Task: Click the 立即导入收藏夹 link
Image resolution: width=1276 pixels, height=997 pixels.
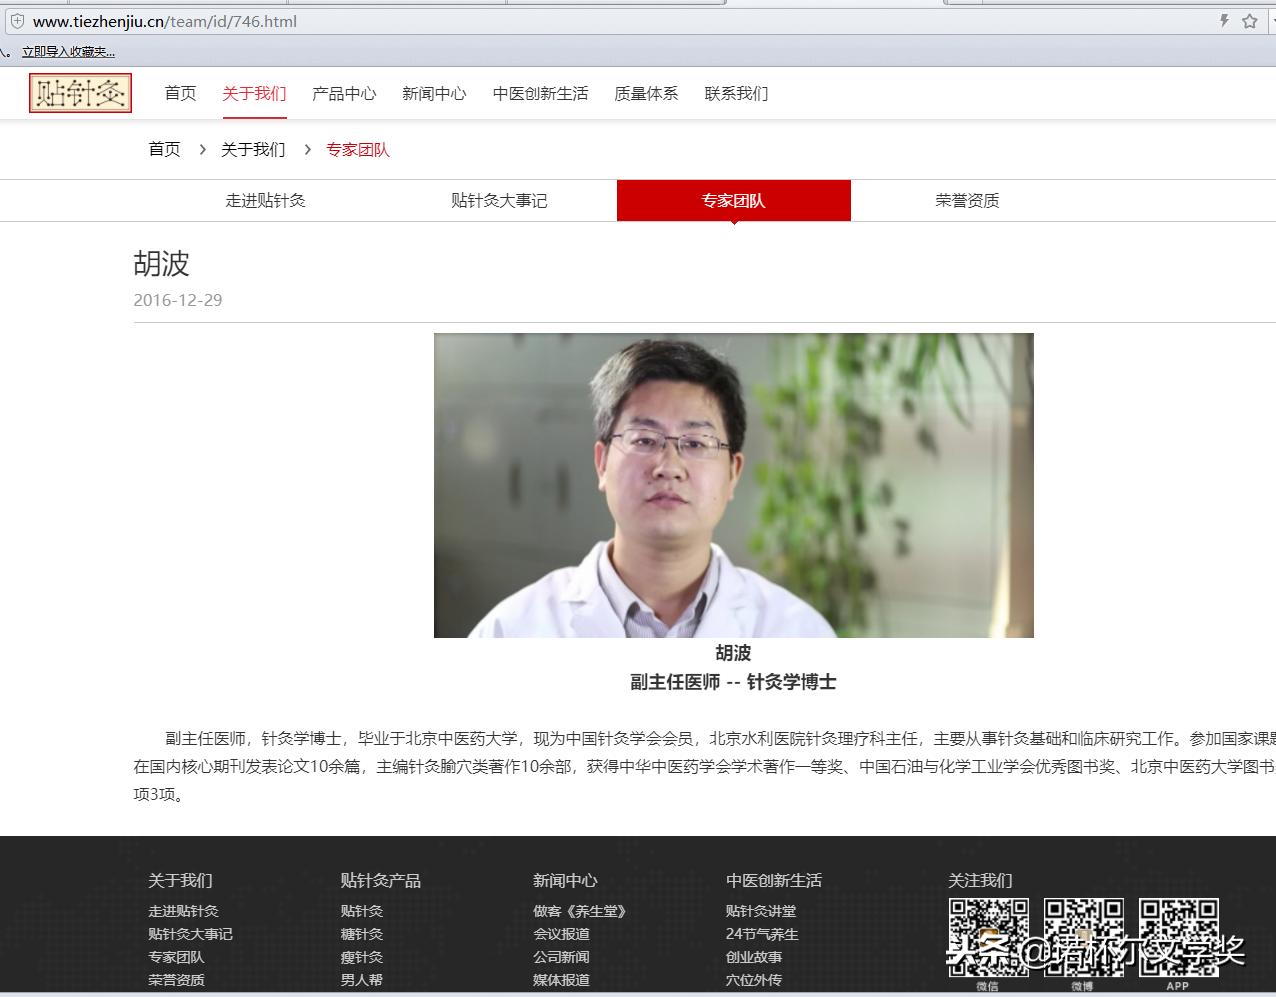Action: coord(69,50)
